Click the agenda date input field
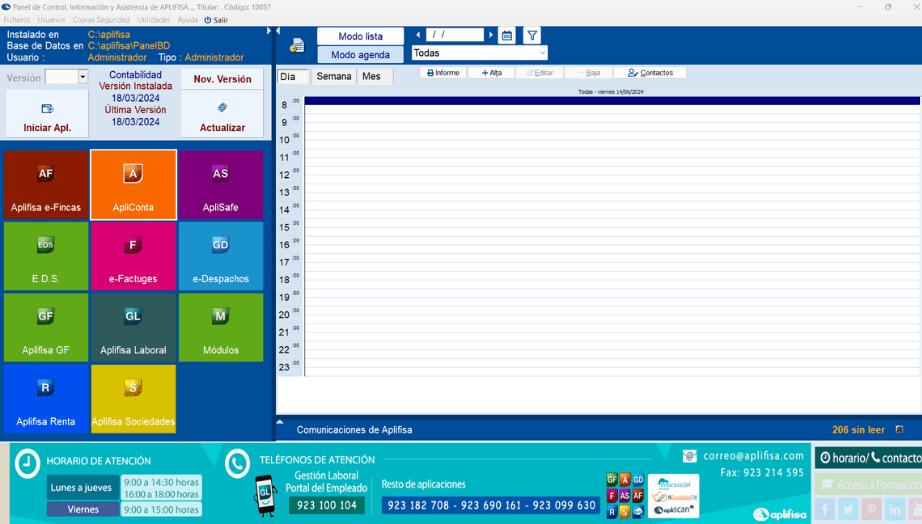This screenshot has width=922, height=524. click(x=455, y=35)
